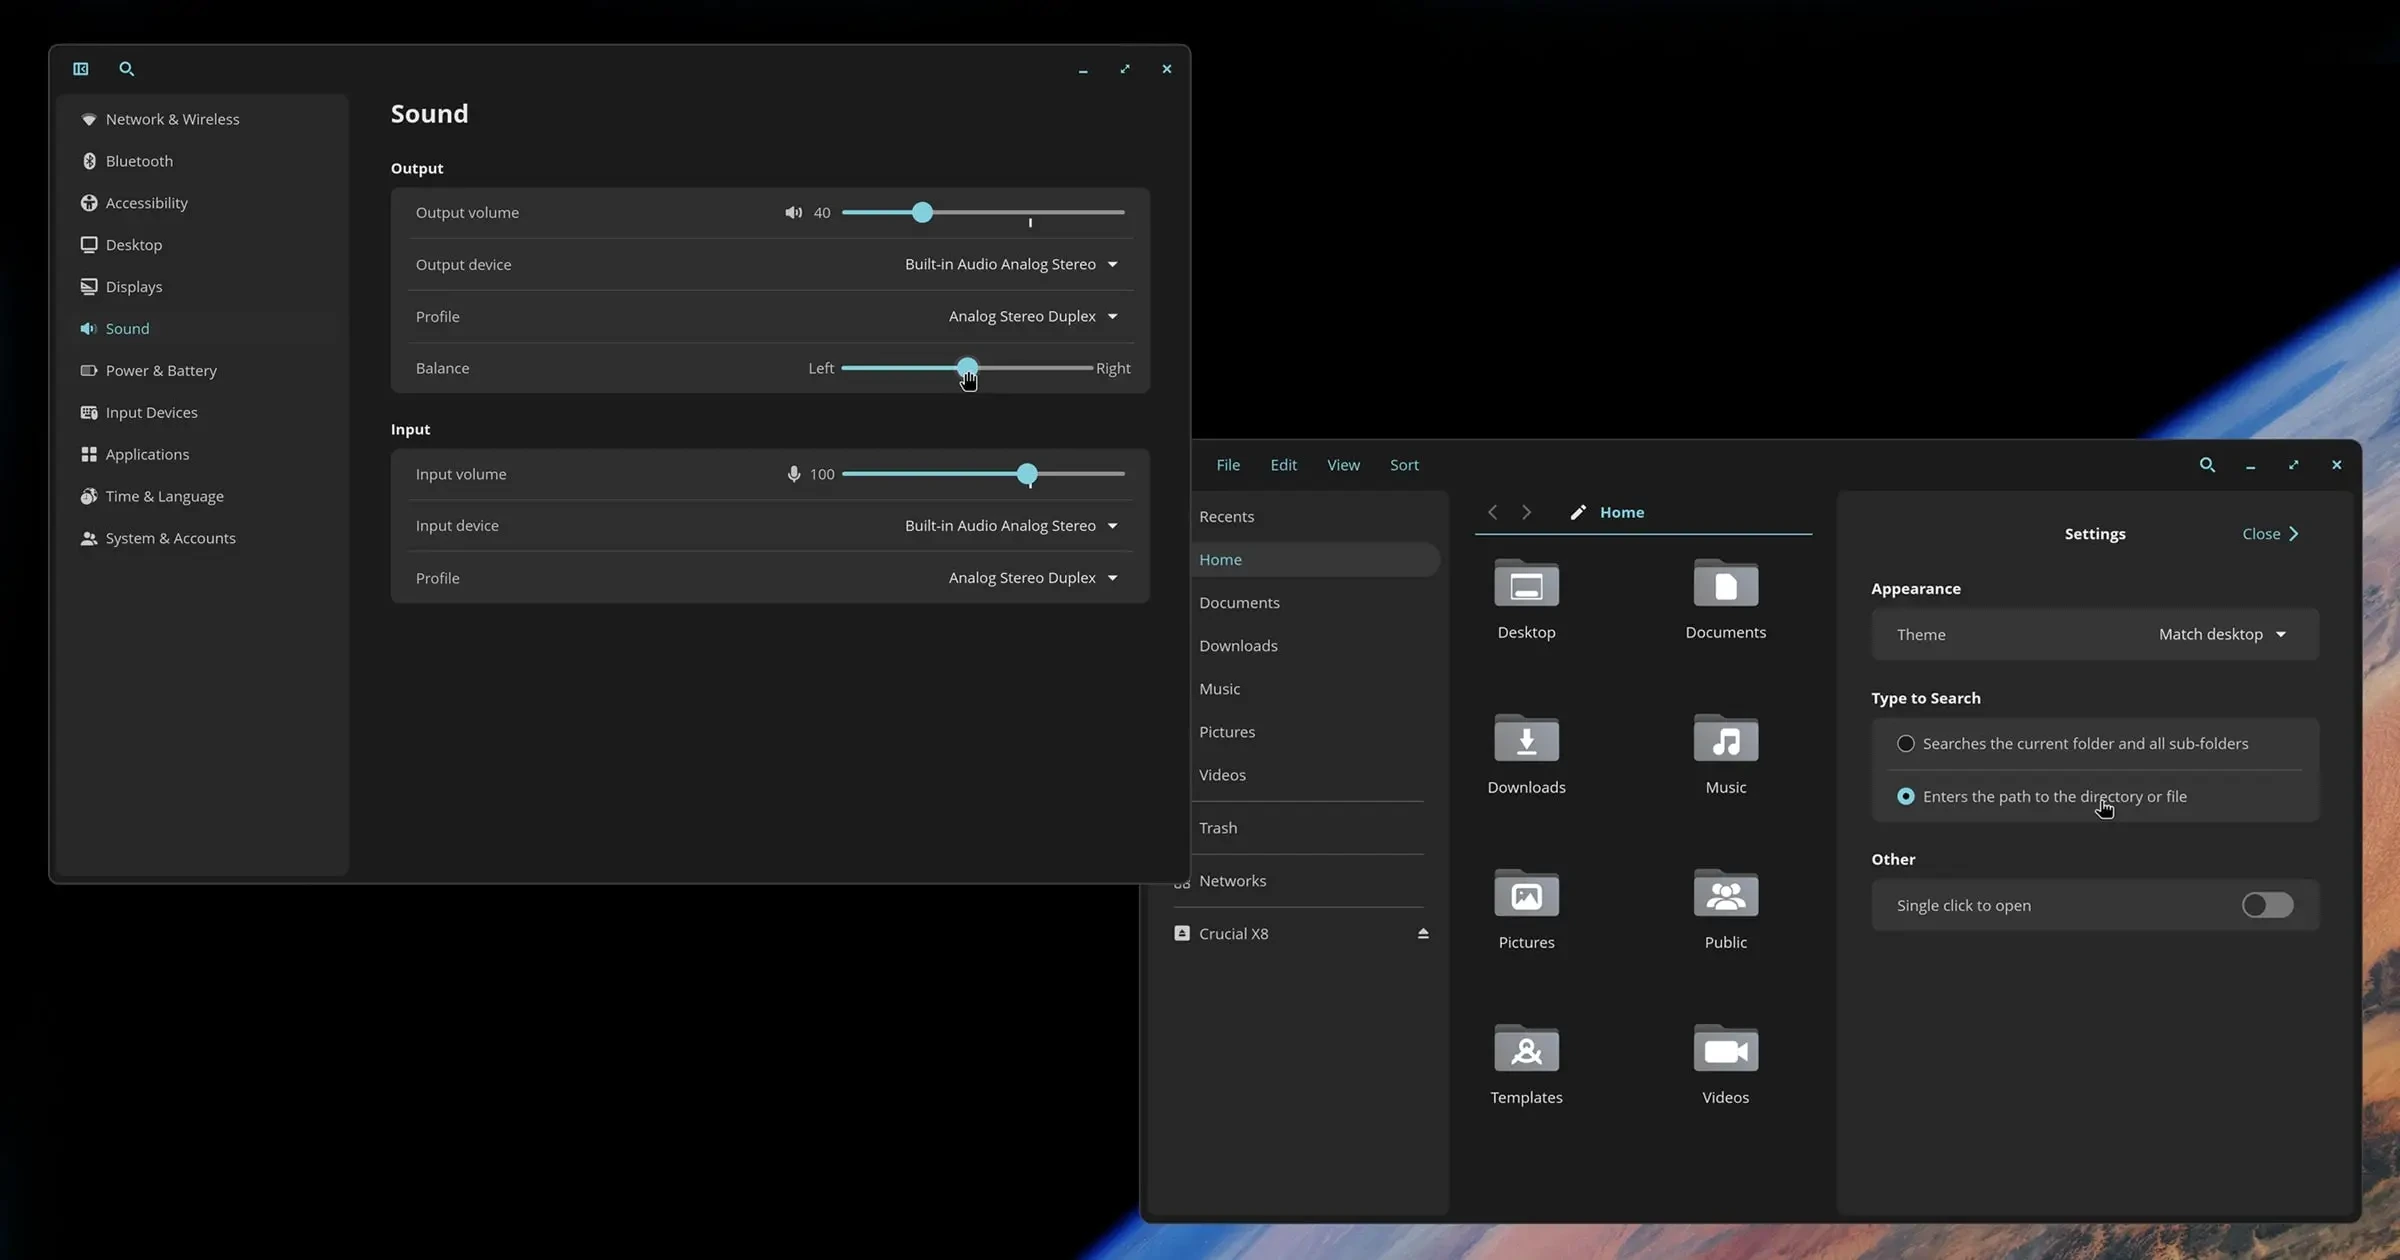Open the Videos folder icon in Files grid
This screenshot has height=1260, width=2400.
click(x=1726, y=1048)
